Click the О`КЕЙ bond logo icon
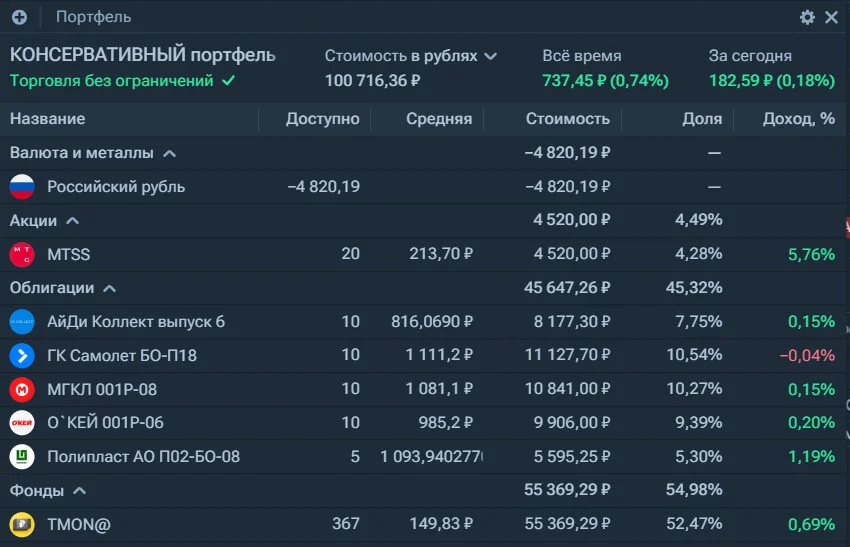 (22, 423)
